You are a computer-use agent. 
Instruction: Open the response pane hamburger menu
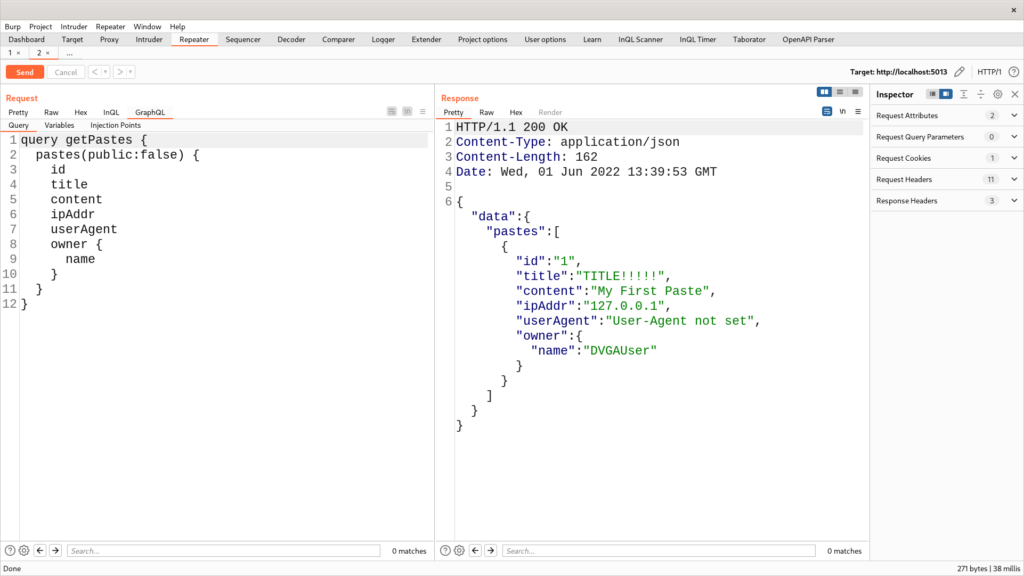[x=858, y=111]
